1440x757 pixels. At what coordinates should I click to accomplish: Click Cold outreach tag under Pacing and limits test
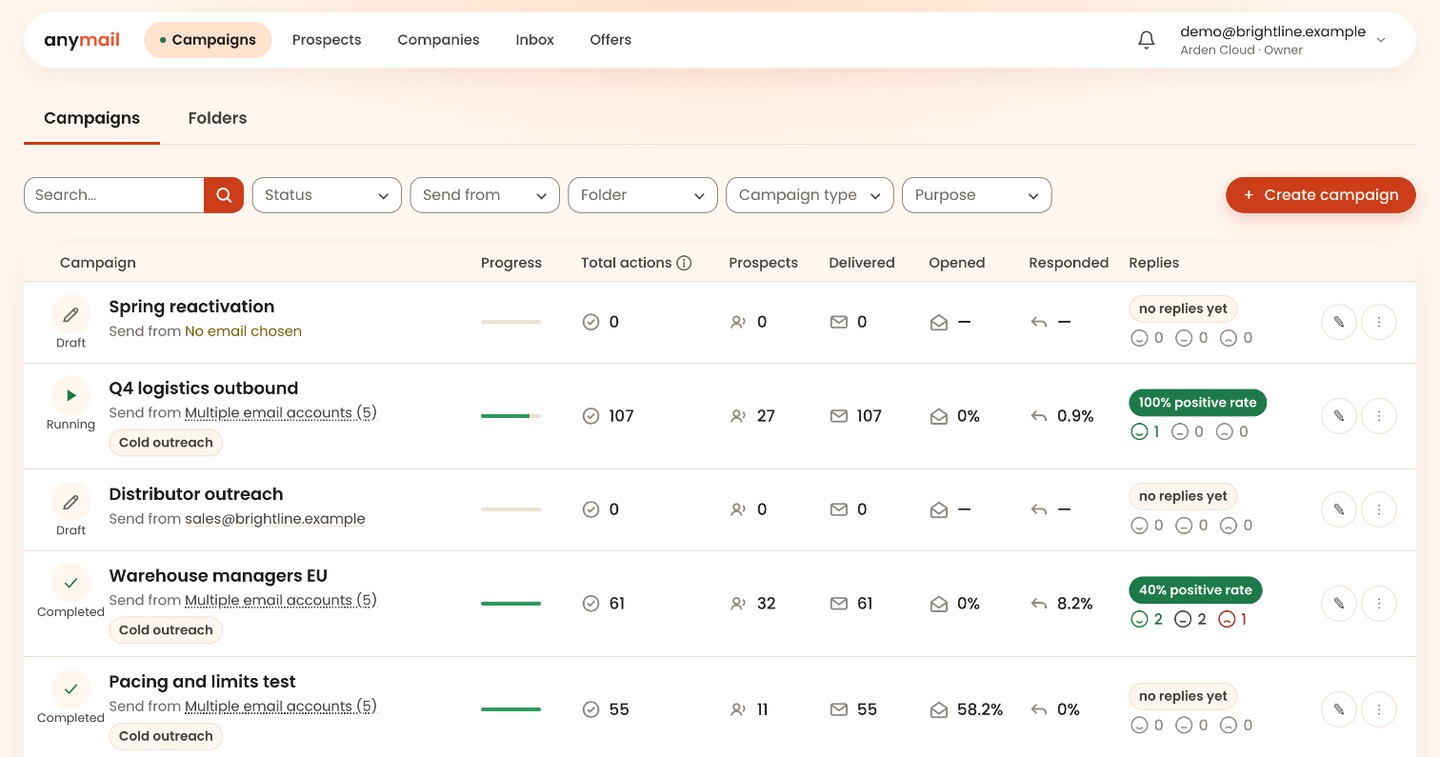[166, 736]
